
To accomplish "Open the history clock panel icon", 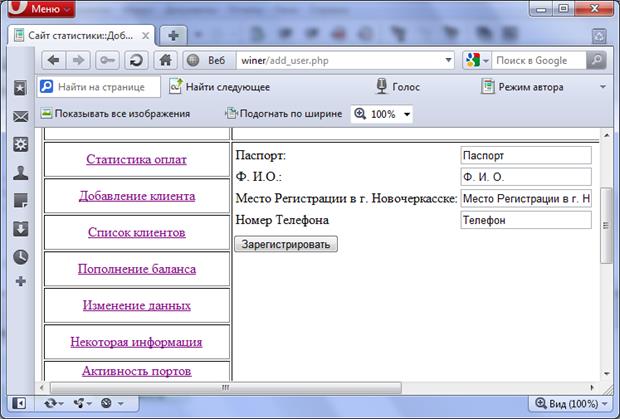I will coord(21,257).
